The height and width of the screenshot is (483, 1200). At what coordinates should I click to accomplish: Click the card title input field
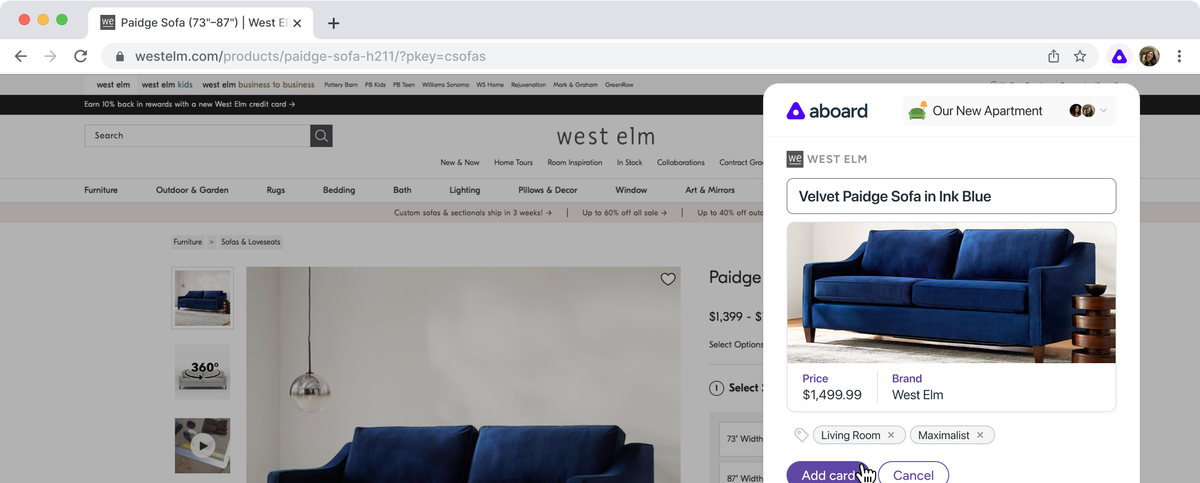(x=950, y=196)
